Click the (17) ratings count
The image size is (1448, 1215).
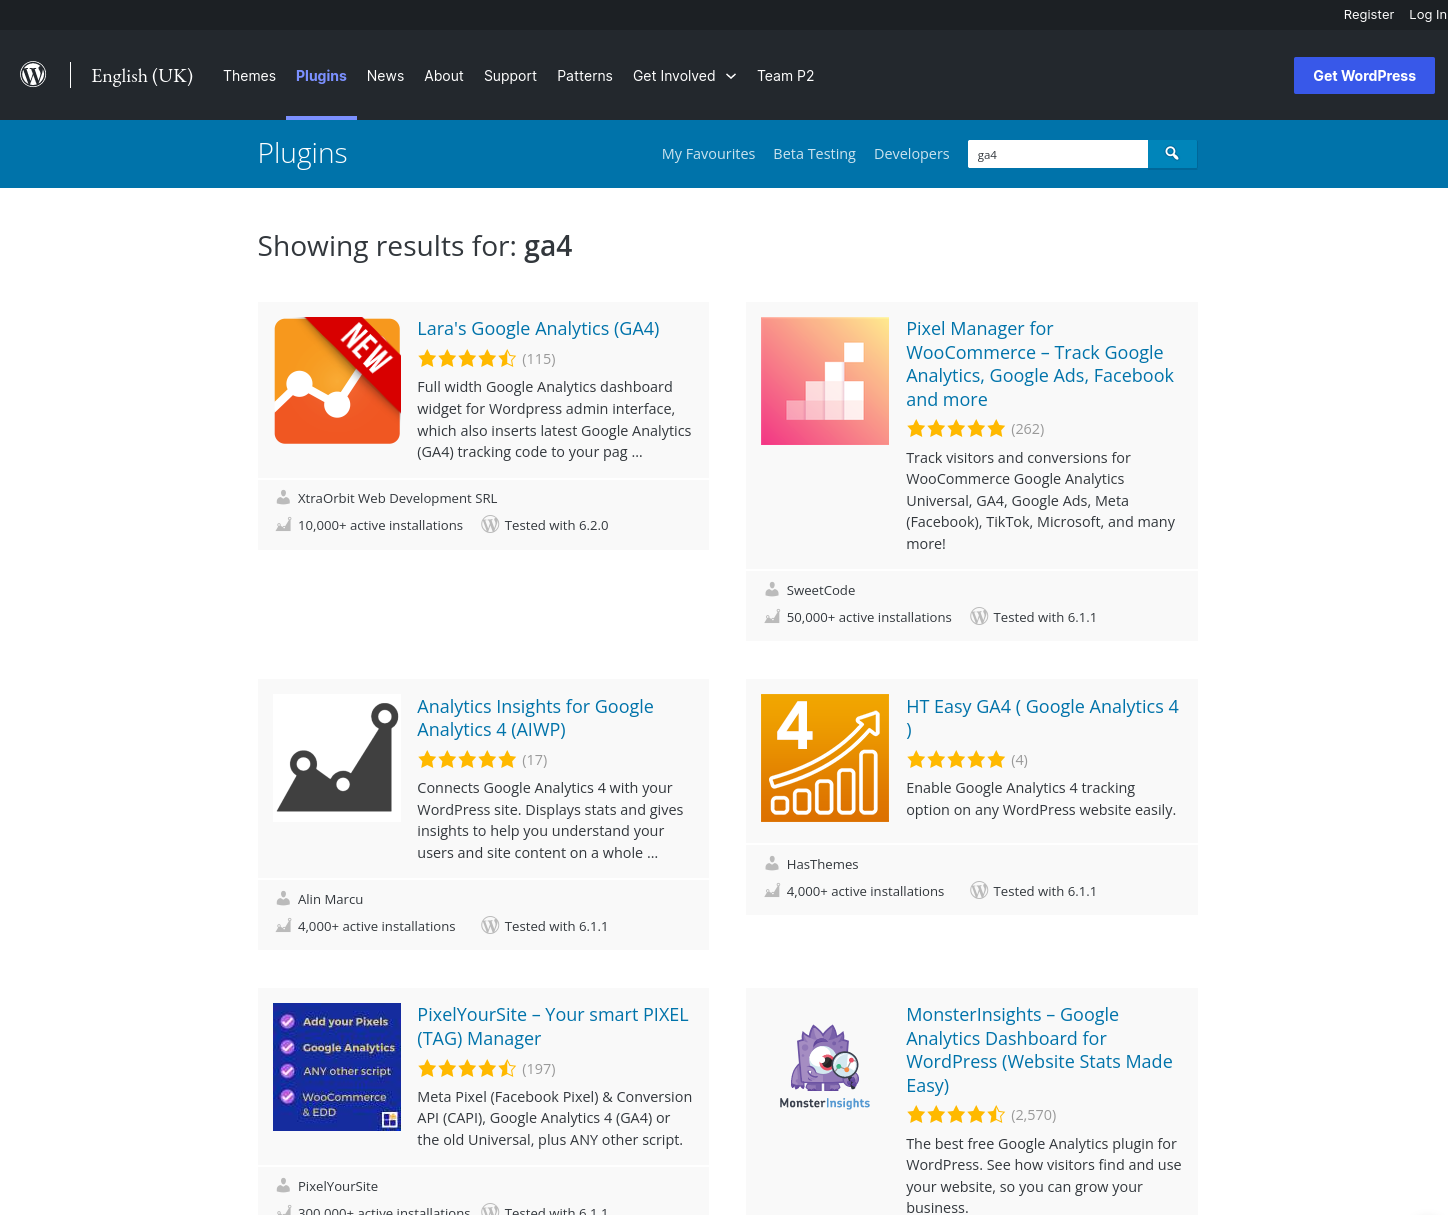click(x=534, y=760)
